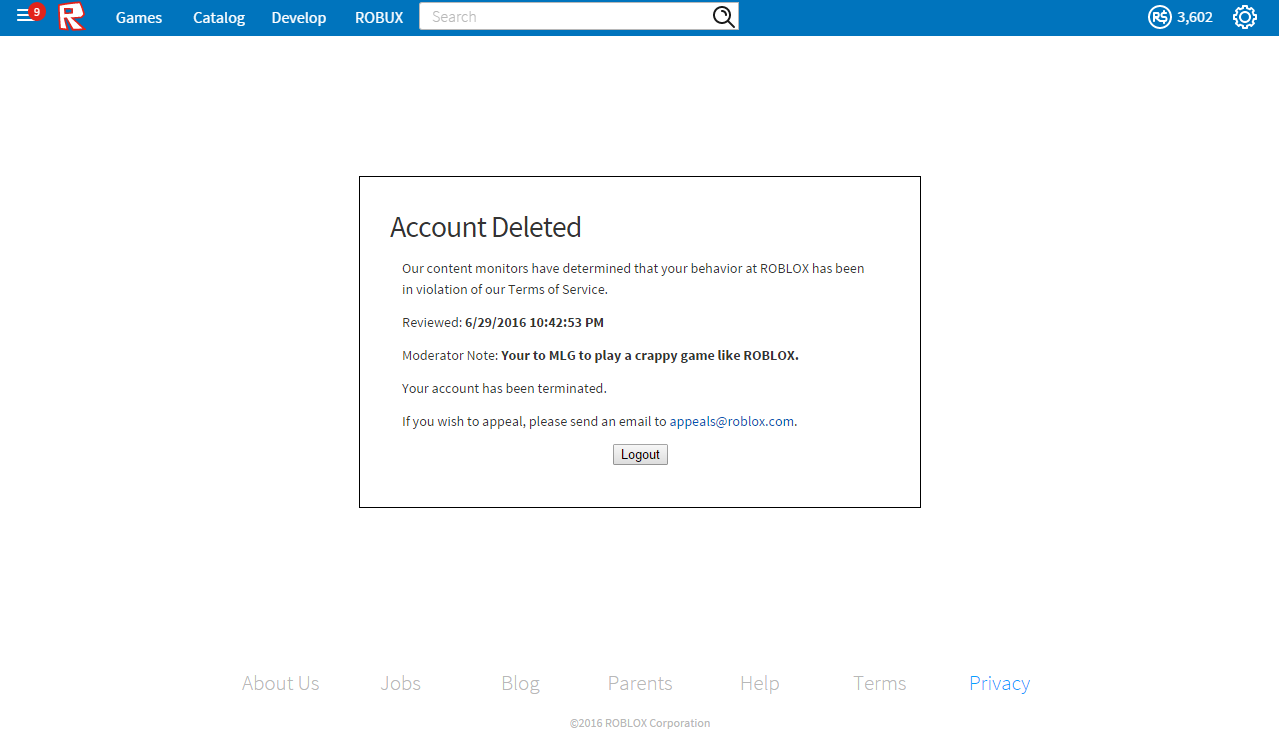Image resolution: width=1279 pixels, height=748 pixels.
Task: Click the ROBLOX logo icon
Action: [71, 17]
